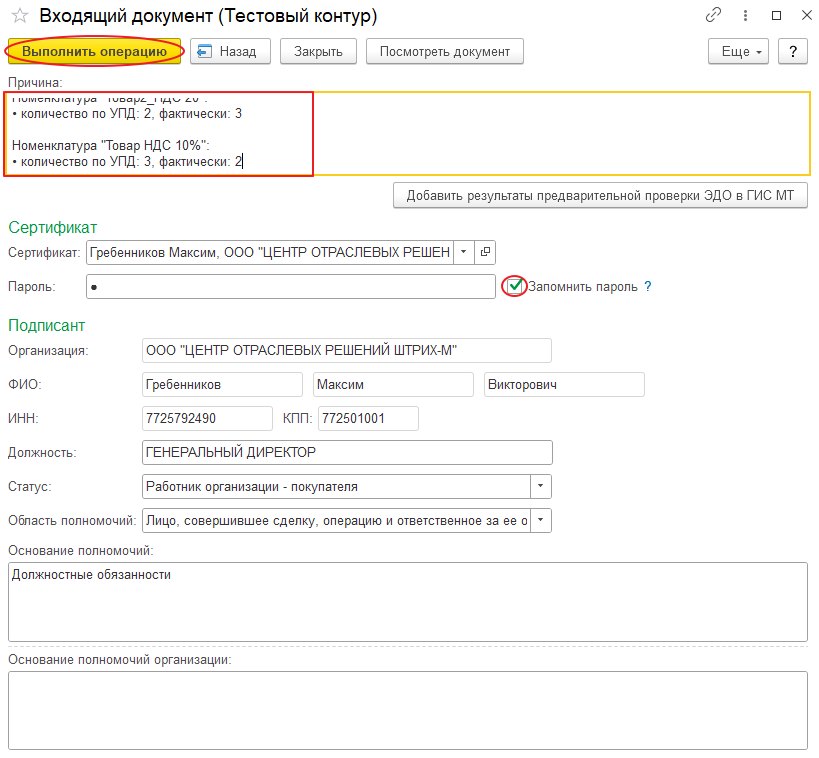Open help with the question mark button
The width and height of the screenshot is (819, 758).
tap(793, 51)
